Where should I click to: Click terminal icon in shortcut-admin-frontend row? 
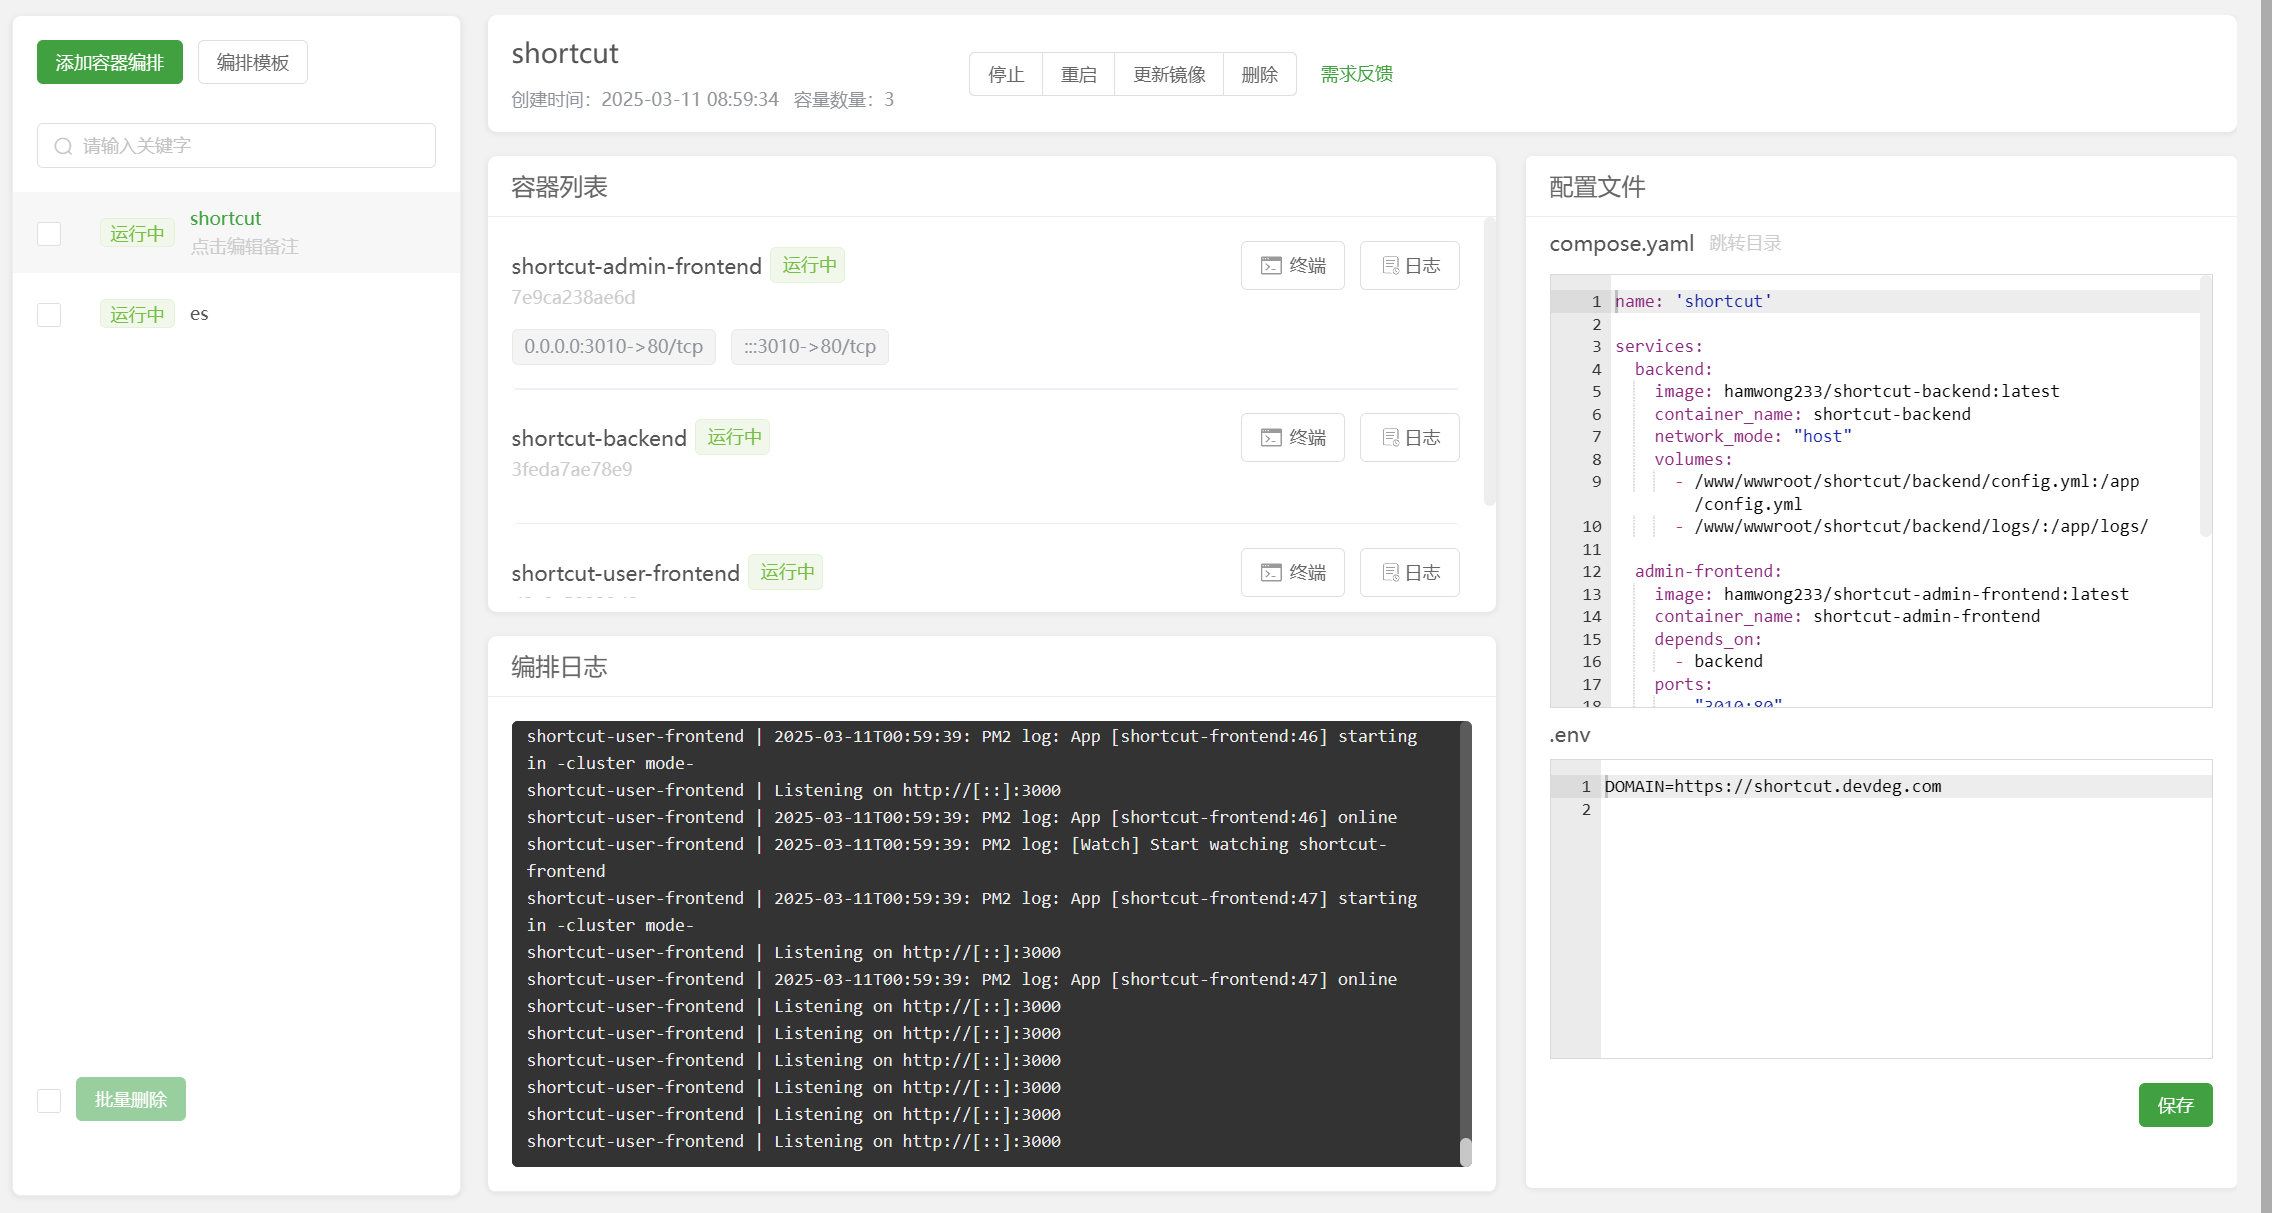pos(1271,265)
